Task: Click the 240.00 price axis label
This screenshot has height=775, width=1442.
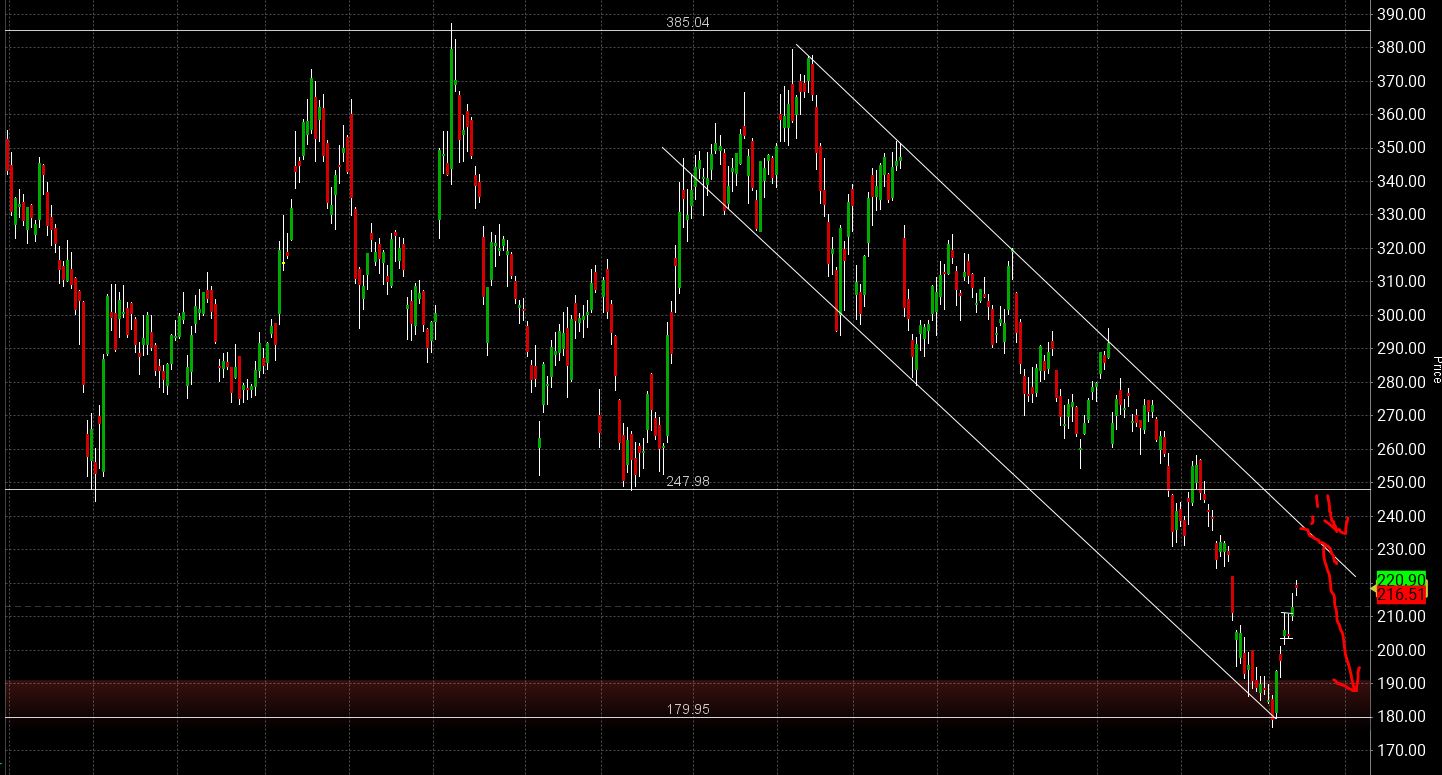Action: 1401,516
